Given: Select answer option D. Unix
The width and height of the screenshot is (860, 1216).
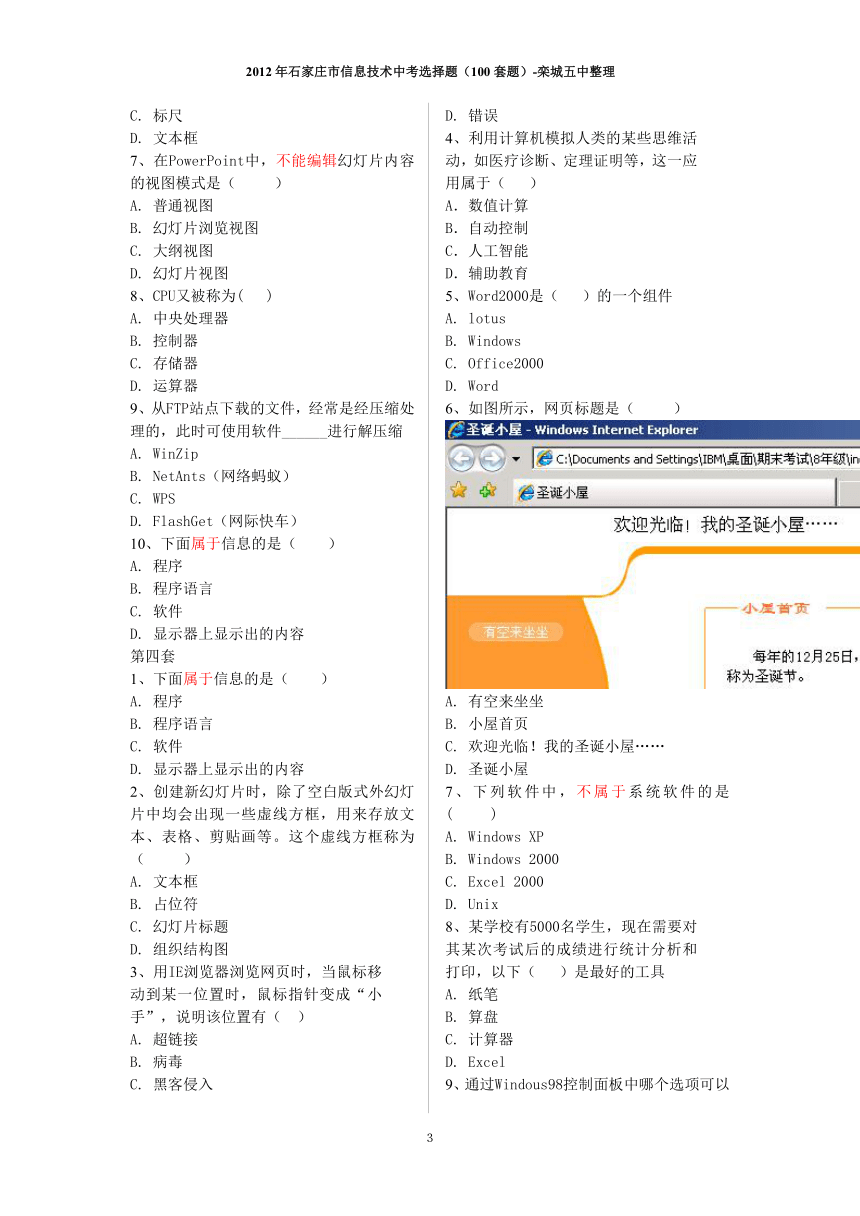Looking at the screenshot, I should (472, 904).
